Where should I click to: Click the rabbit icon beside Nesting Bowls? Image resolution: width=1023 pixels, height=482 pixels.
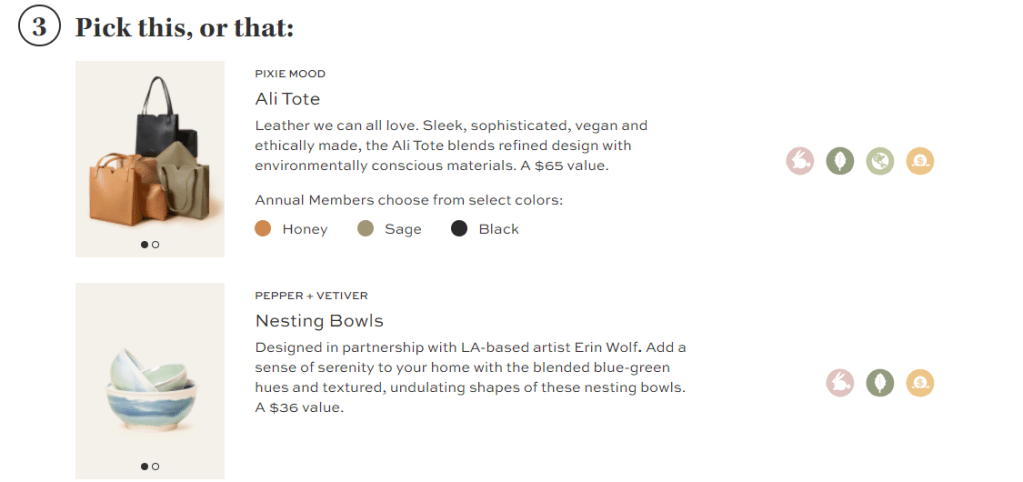[x=840, y=382]
